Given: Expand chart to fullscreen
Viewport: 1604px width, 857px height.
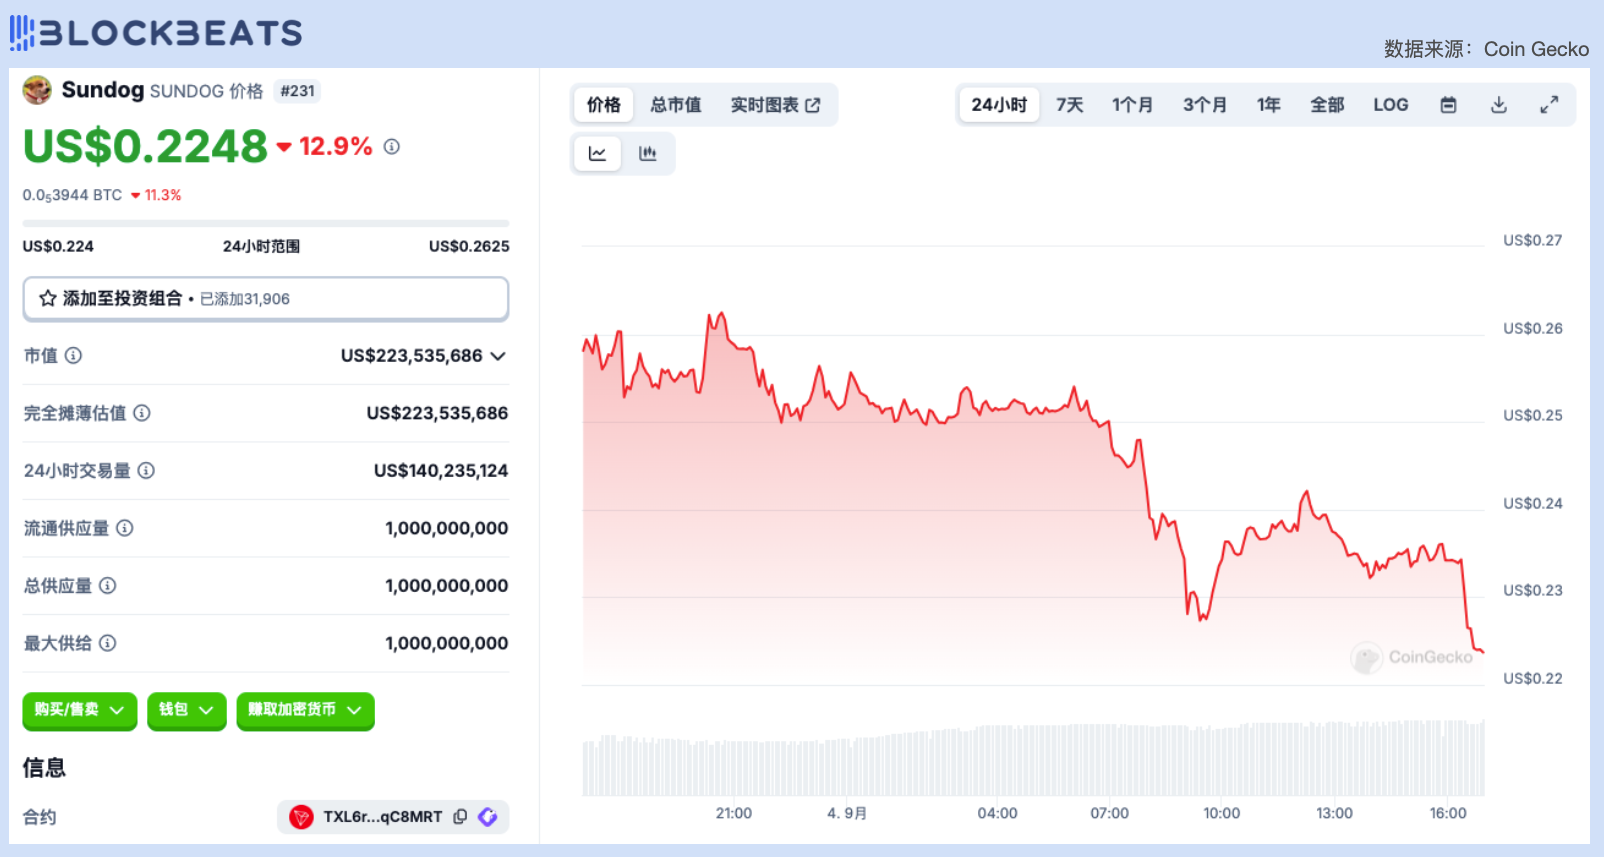Looking at the screenshot, I should point(1549,105).
